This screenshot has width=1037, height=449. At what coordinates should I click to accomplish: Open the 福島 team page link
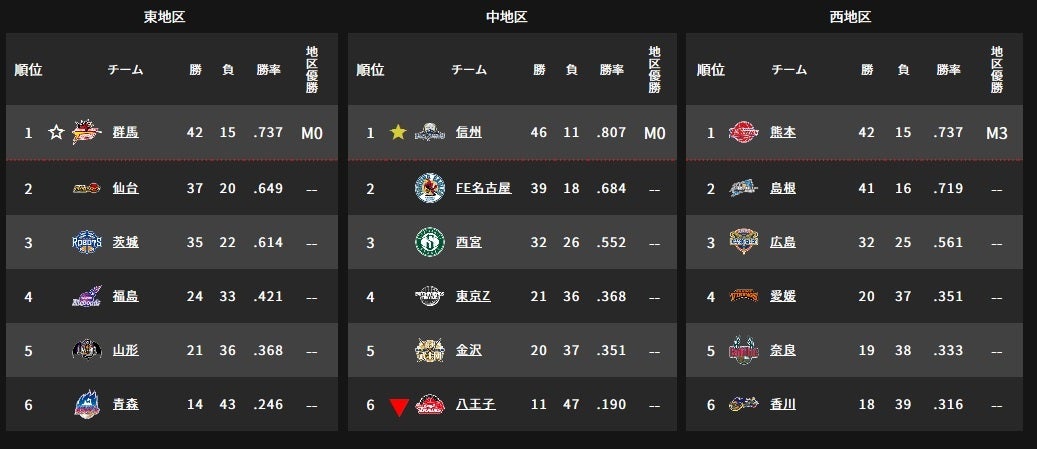coord(125,296)
